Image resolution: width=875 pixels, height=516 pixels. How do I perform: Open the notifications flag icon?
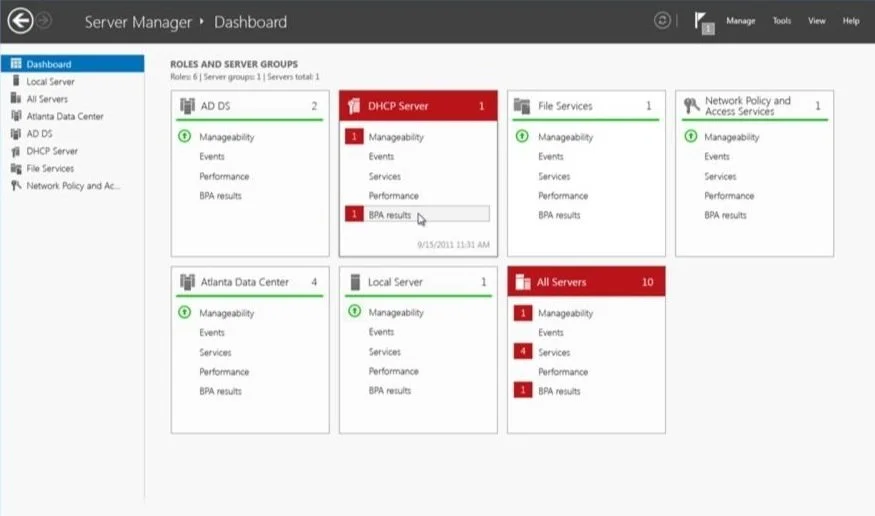pos(704,23)
